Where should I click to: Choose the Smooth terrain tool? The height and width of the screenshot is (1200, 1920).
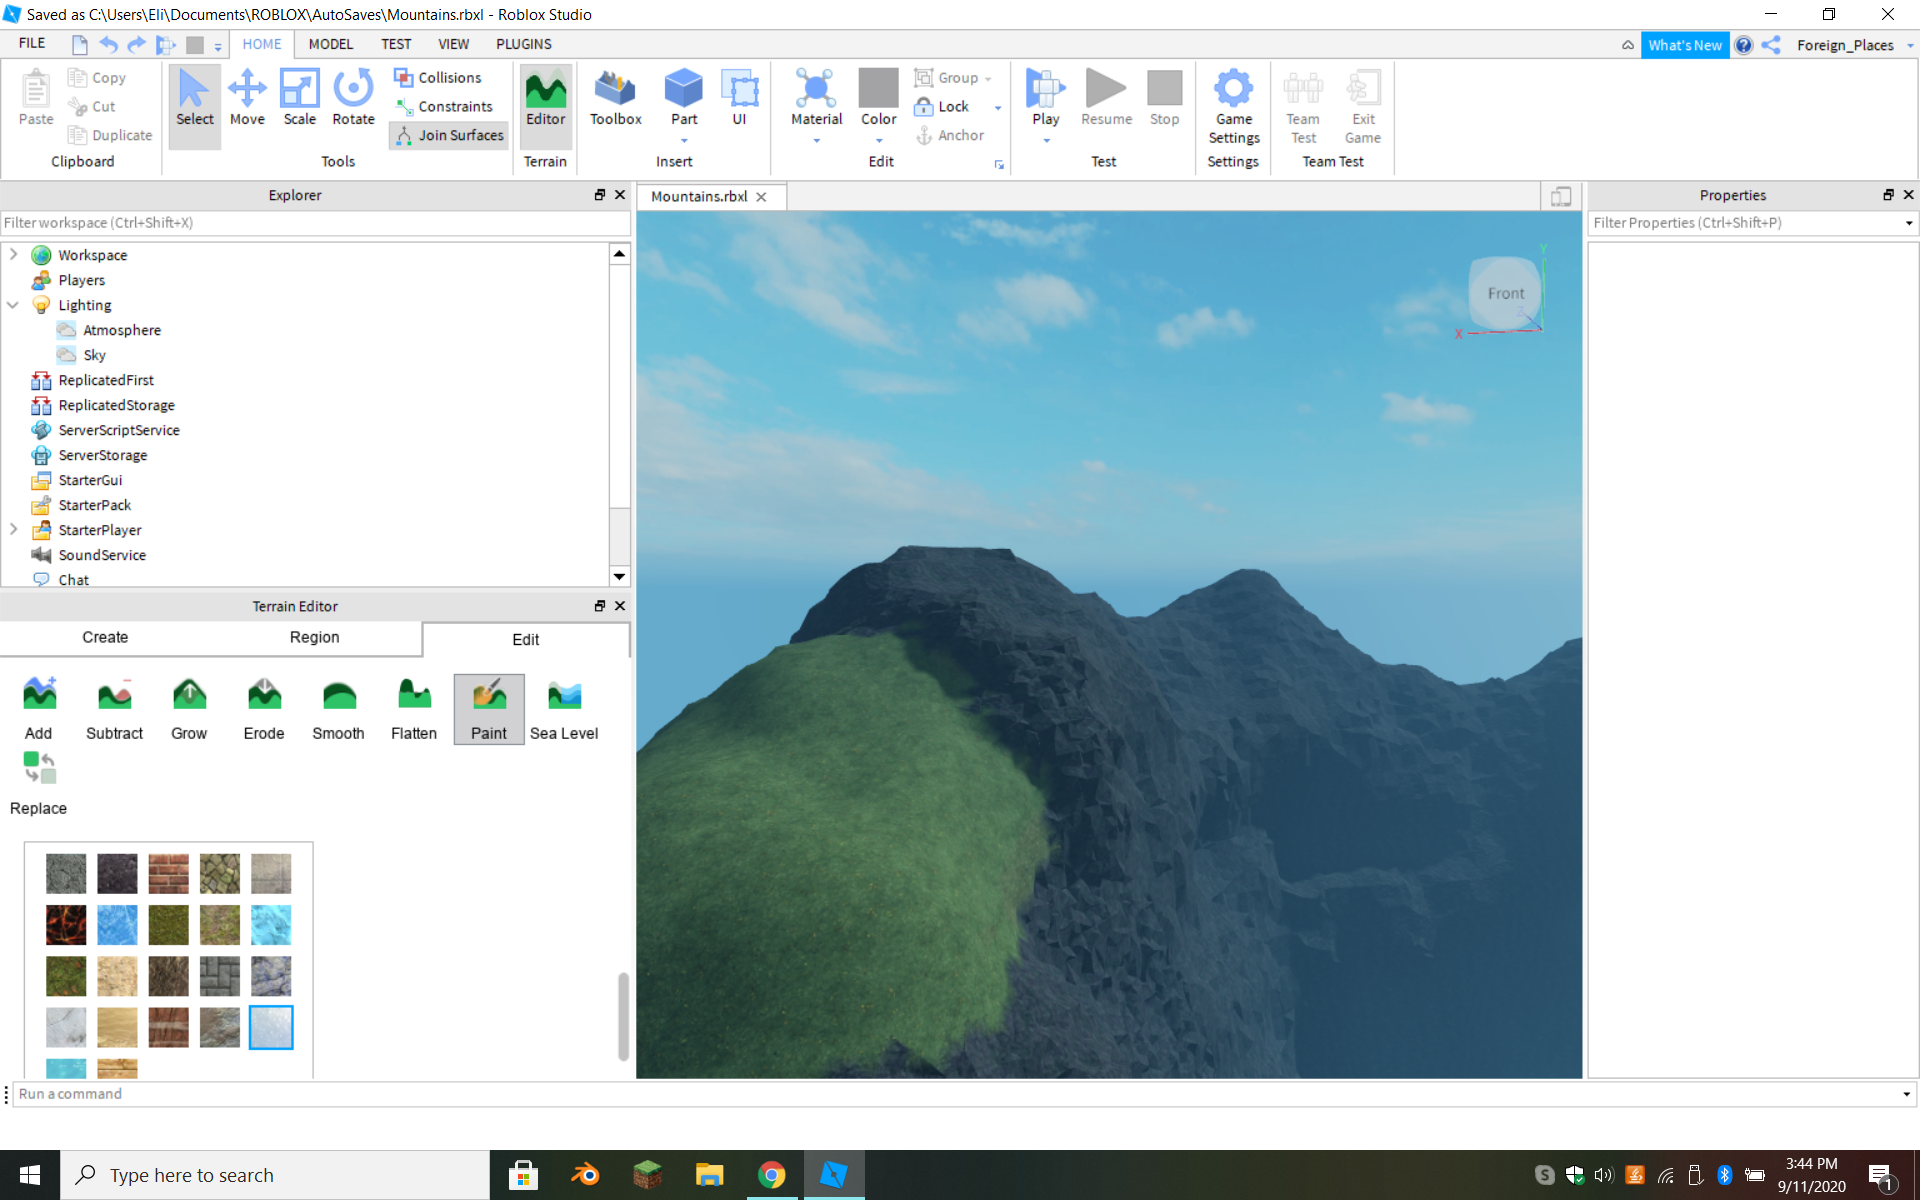tap(338, 709)
